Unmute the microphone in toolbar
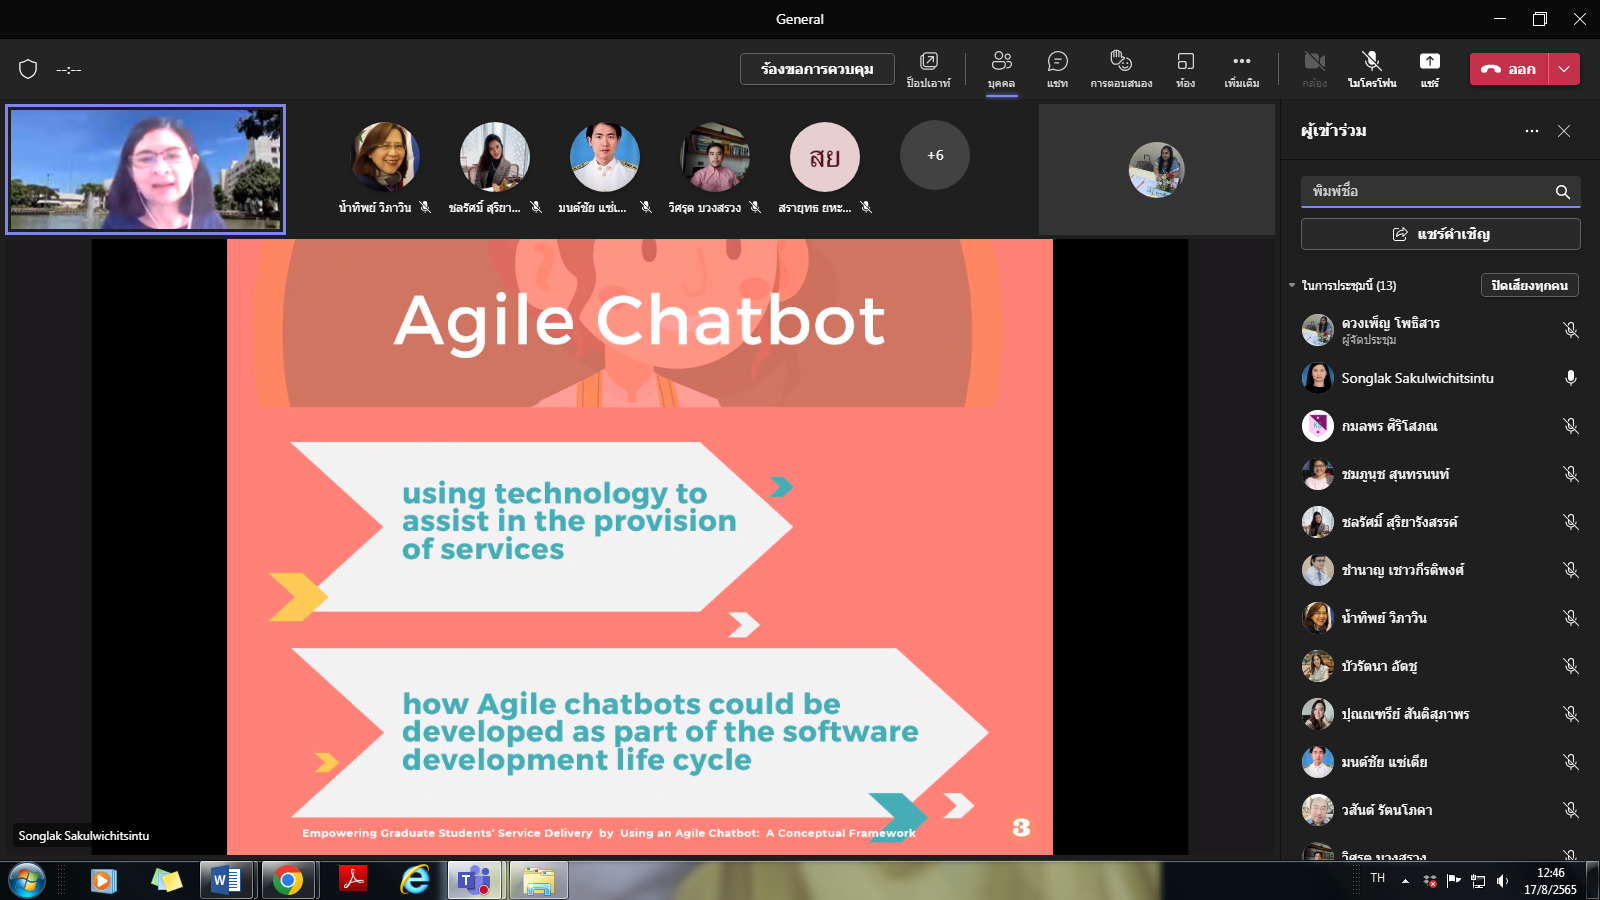The width and height of the screenshot is (1600, 900). coord(1371,69)
